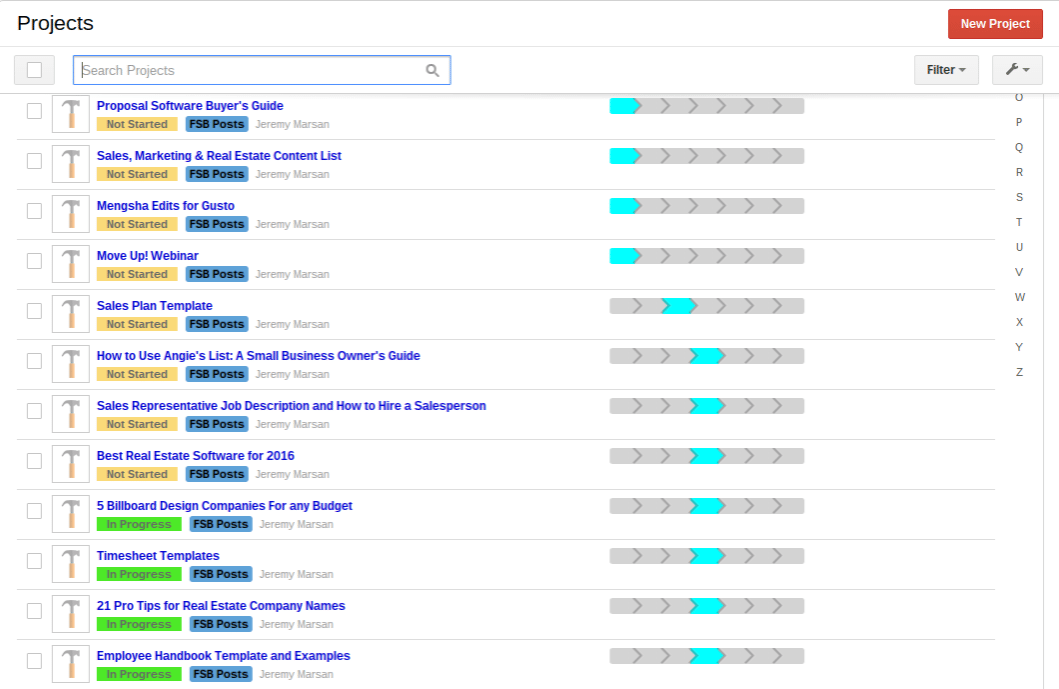
Task: Click hammer icon for Sales, Marketing & Real Estate Content List
Action: click(x=71, y=164)
